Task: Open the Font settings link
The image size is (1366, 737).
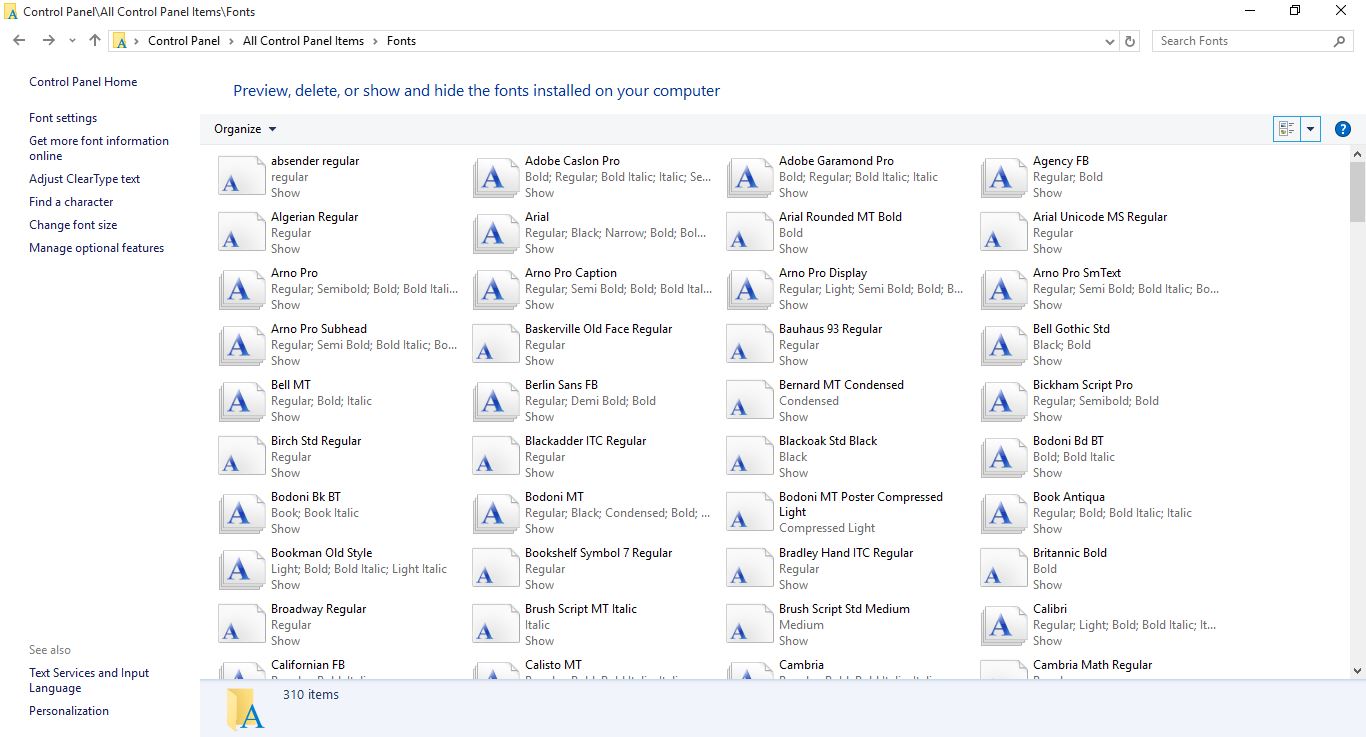Action: [63, 117]
